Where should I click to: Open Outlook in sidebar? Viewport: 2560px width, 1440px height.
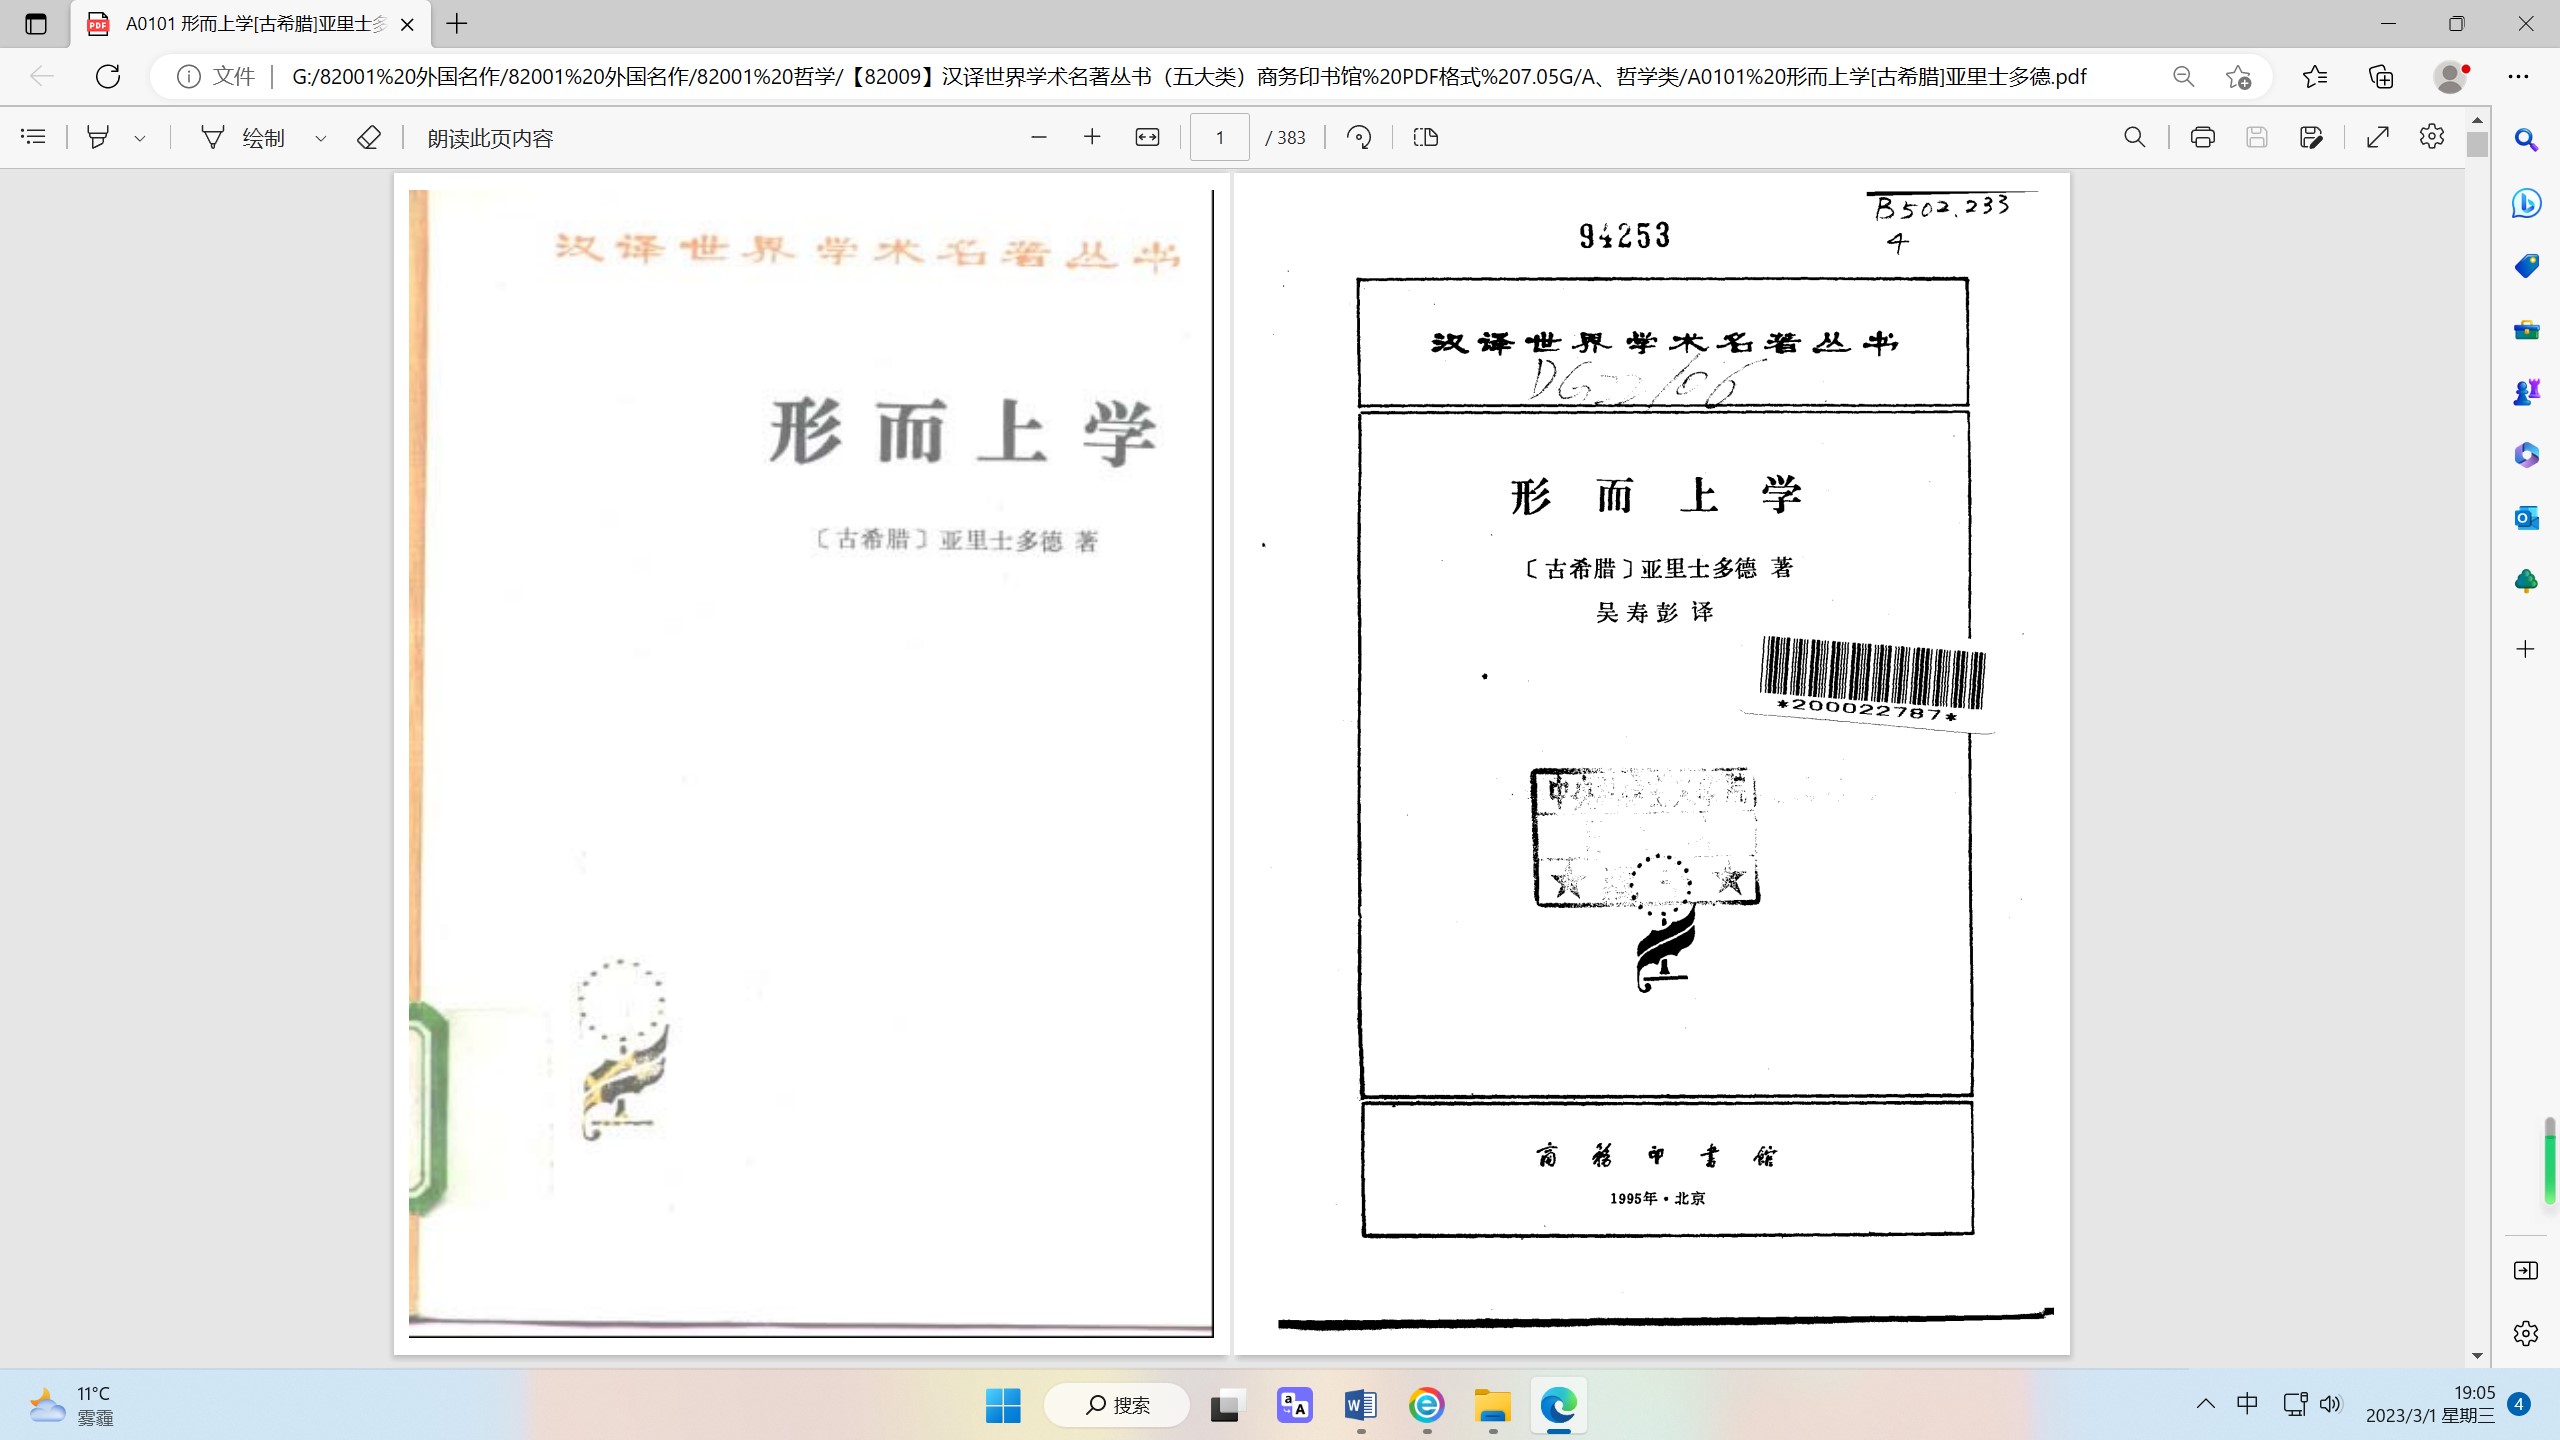[2526, 518]
